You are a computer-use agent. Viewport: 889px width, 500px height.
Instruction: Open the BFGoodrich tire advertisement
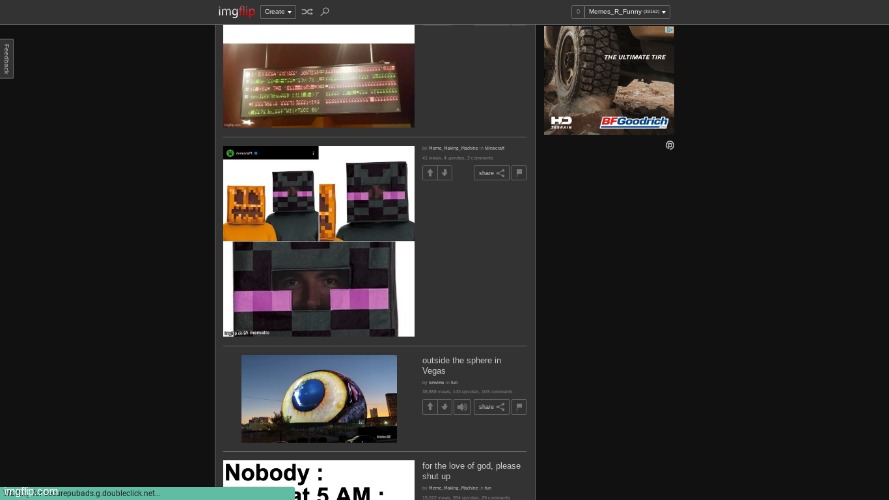(609, 80)
